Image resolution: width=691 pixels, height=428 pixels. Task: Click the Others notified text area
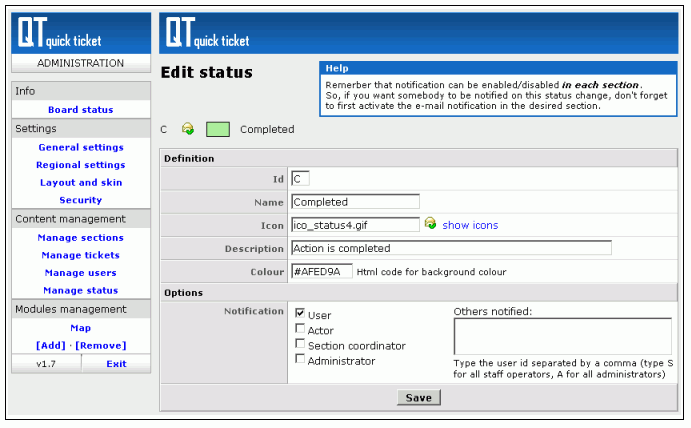[x=562, y=337]
